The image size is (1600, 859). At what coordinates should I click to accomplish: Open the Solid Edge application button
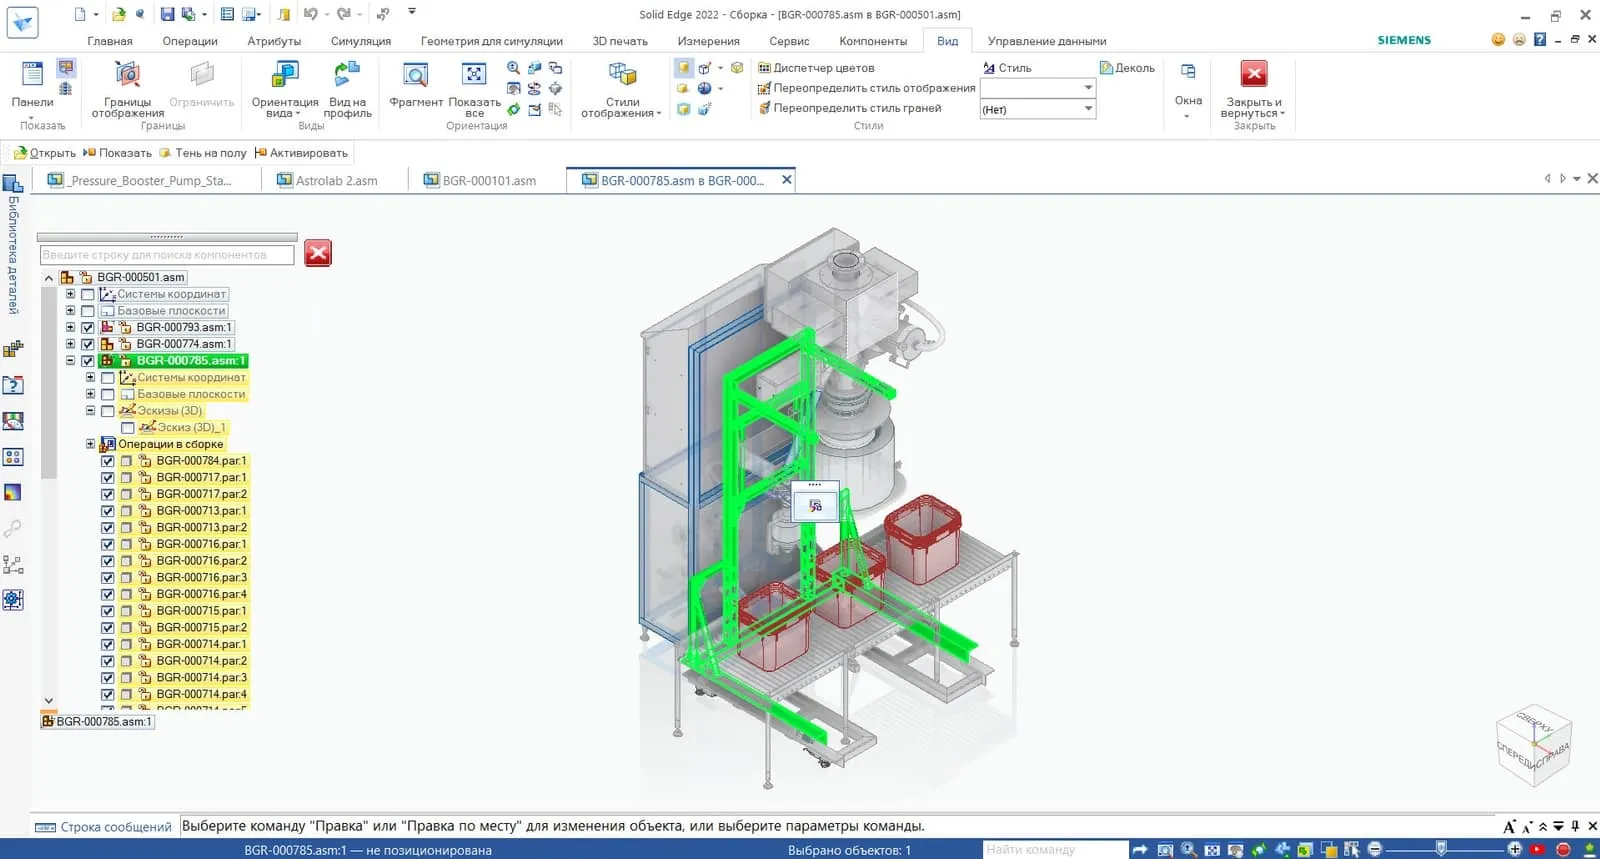click(22, 22)
